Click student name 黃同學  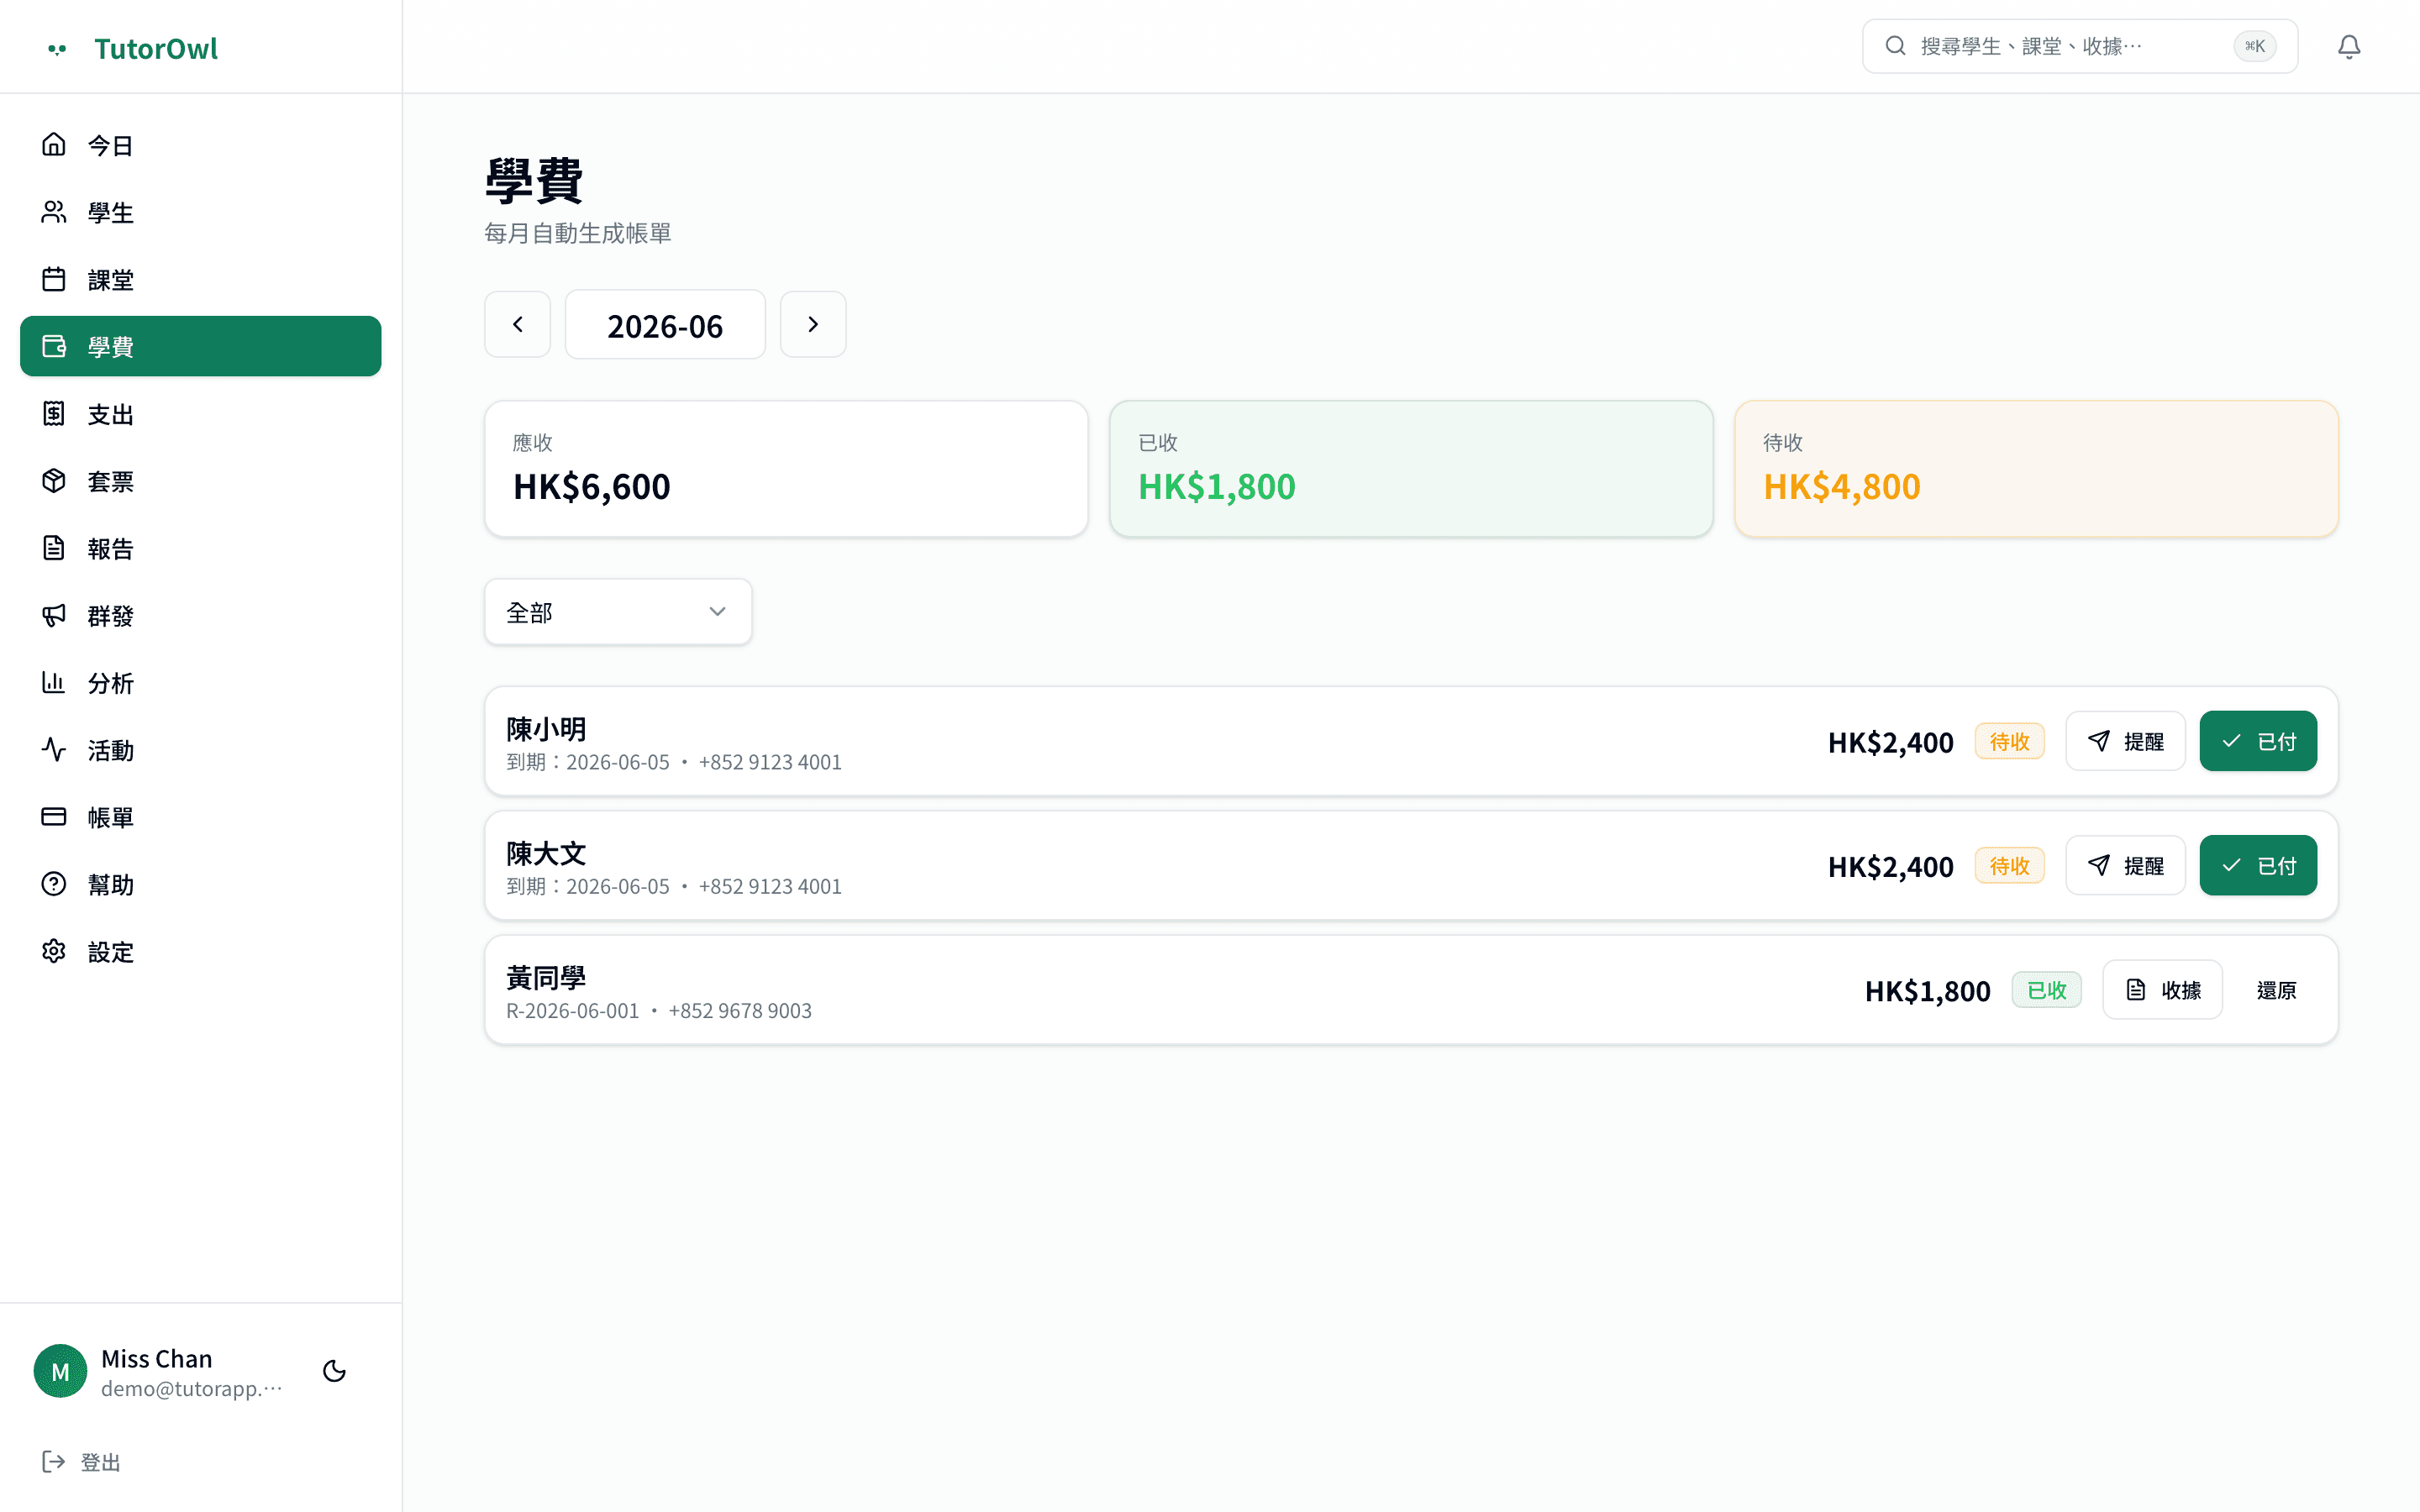pos(546,977)
